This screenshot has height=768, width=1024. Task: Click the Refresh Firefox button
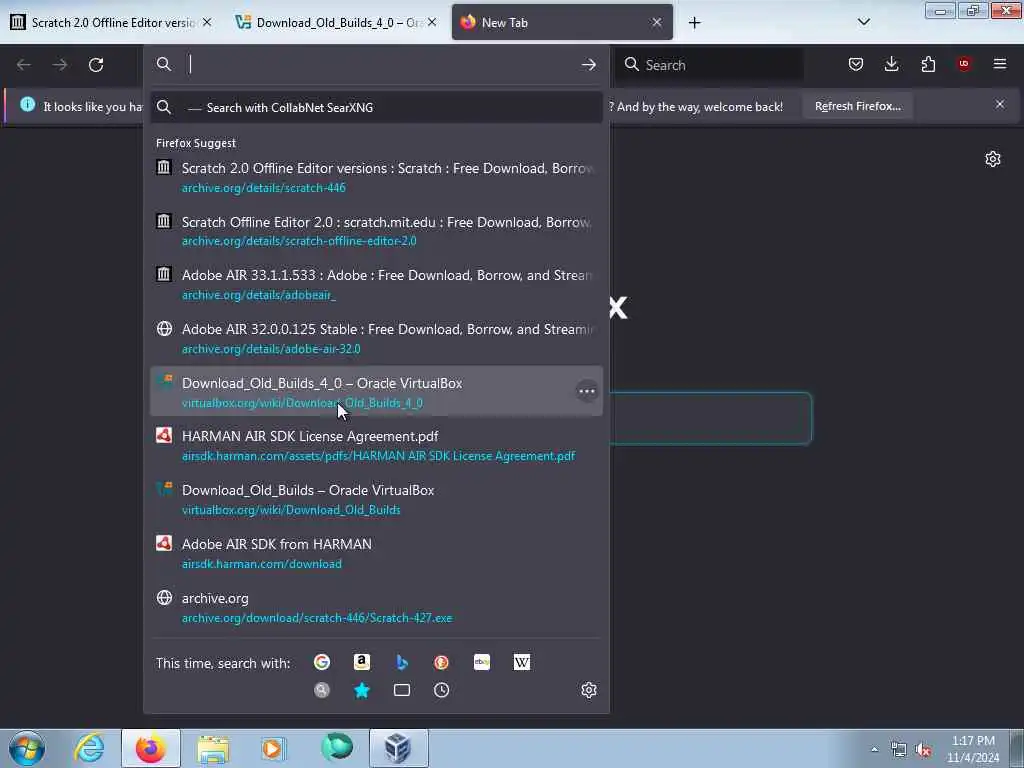pos(857,106)
